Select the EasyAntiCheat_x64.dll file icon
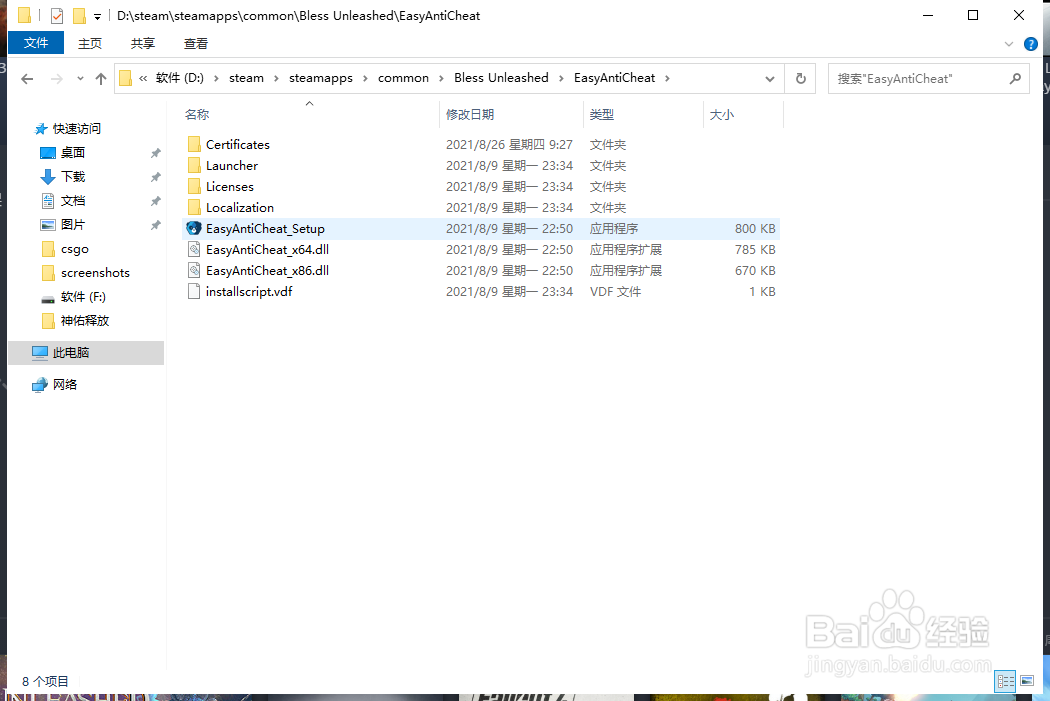Screen dimensions: 1050x701 (x=194, y=250)
